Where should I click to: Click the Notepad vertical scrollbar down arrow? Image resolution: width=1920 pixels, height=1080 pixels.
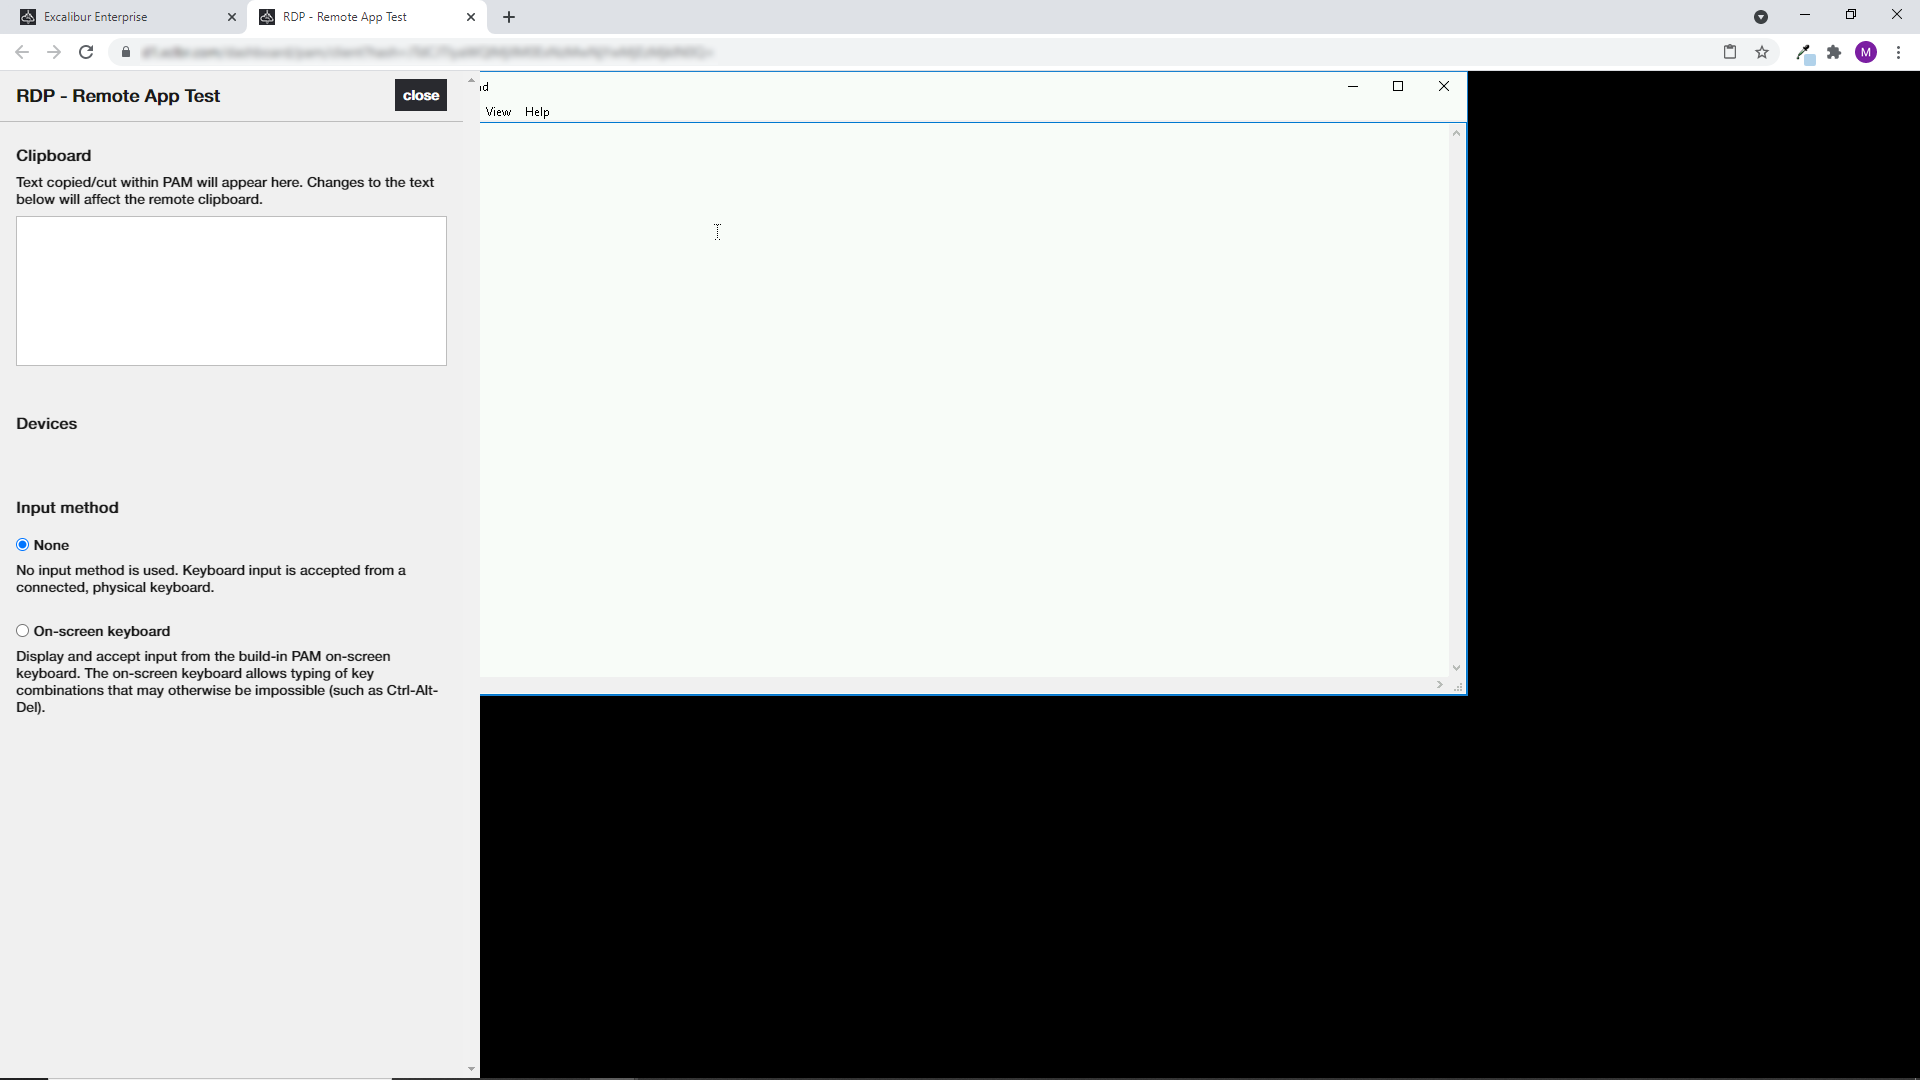click(x=1456, y=668)
